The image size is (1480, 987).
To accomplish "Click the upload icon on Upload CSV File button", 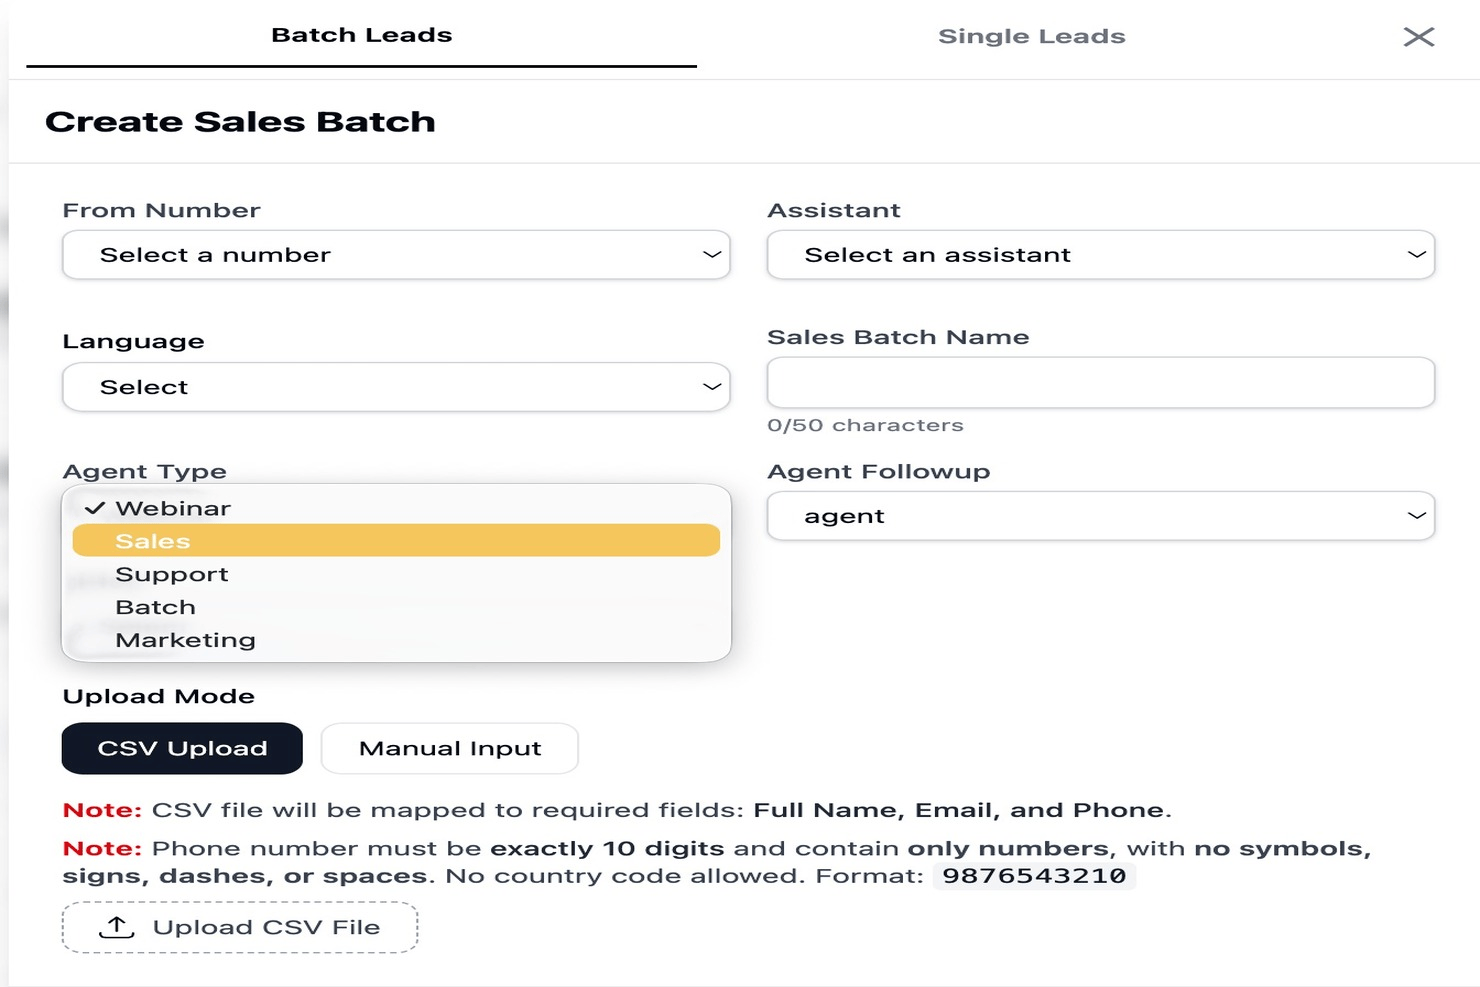I will click(x=118, y=927).
